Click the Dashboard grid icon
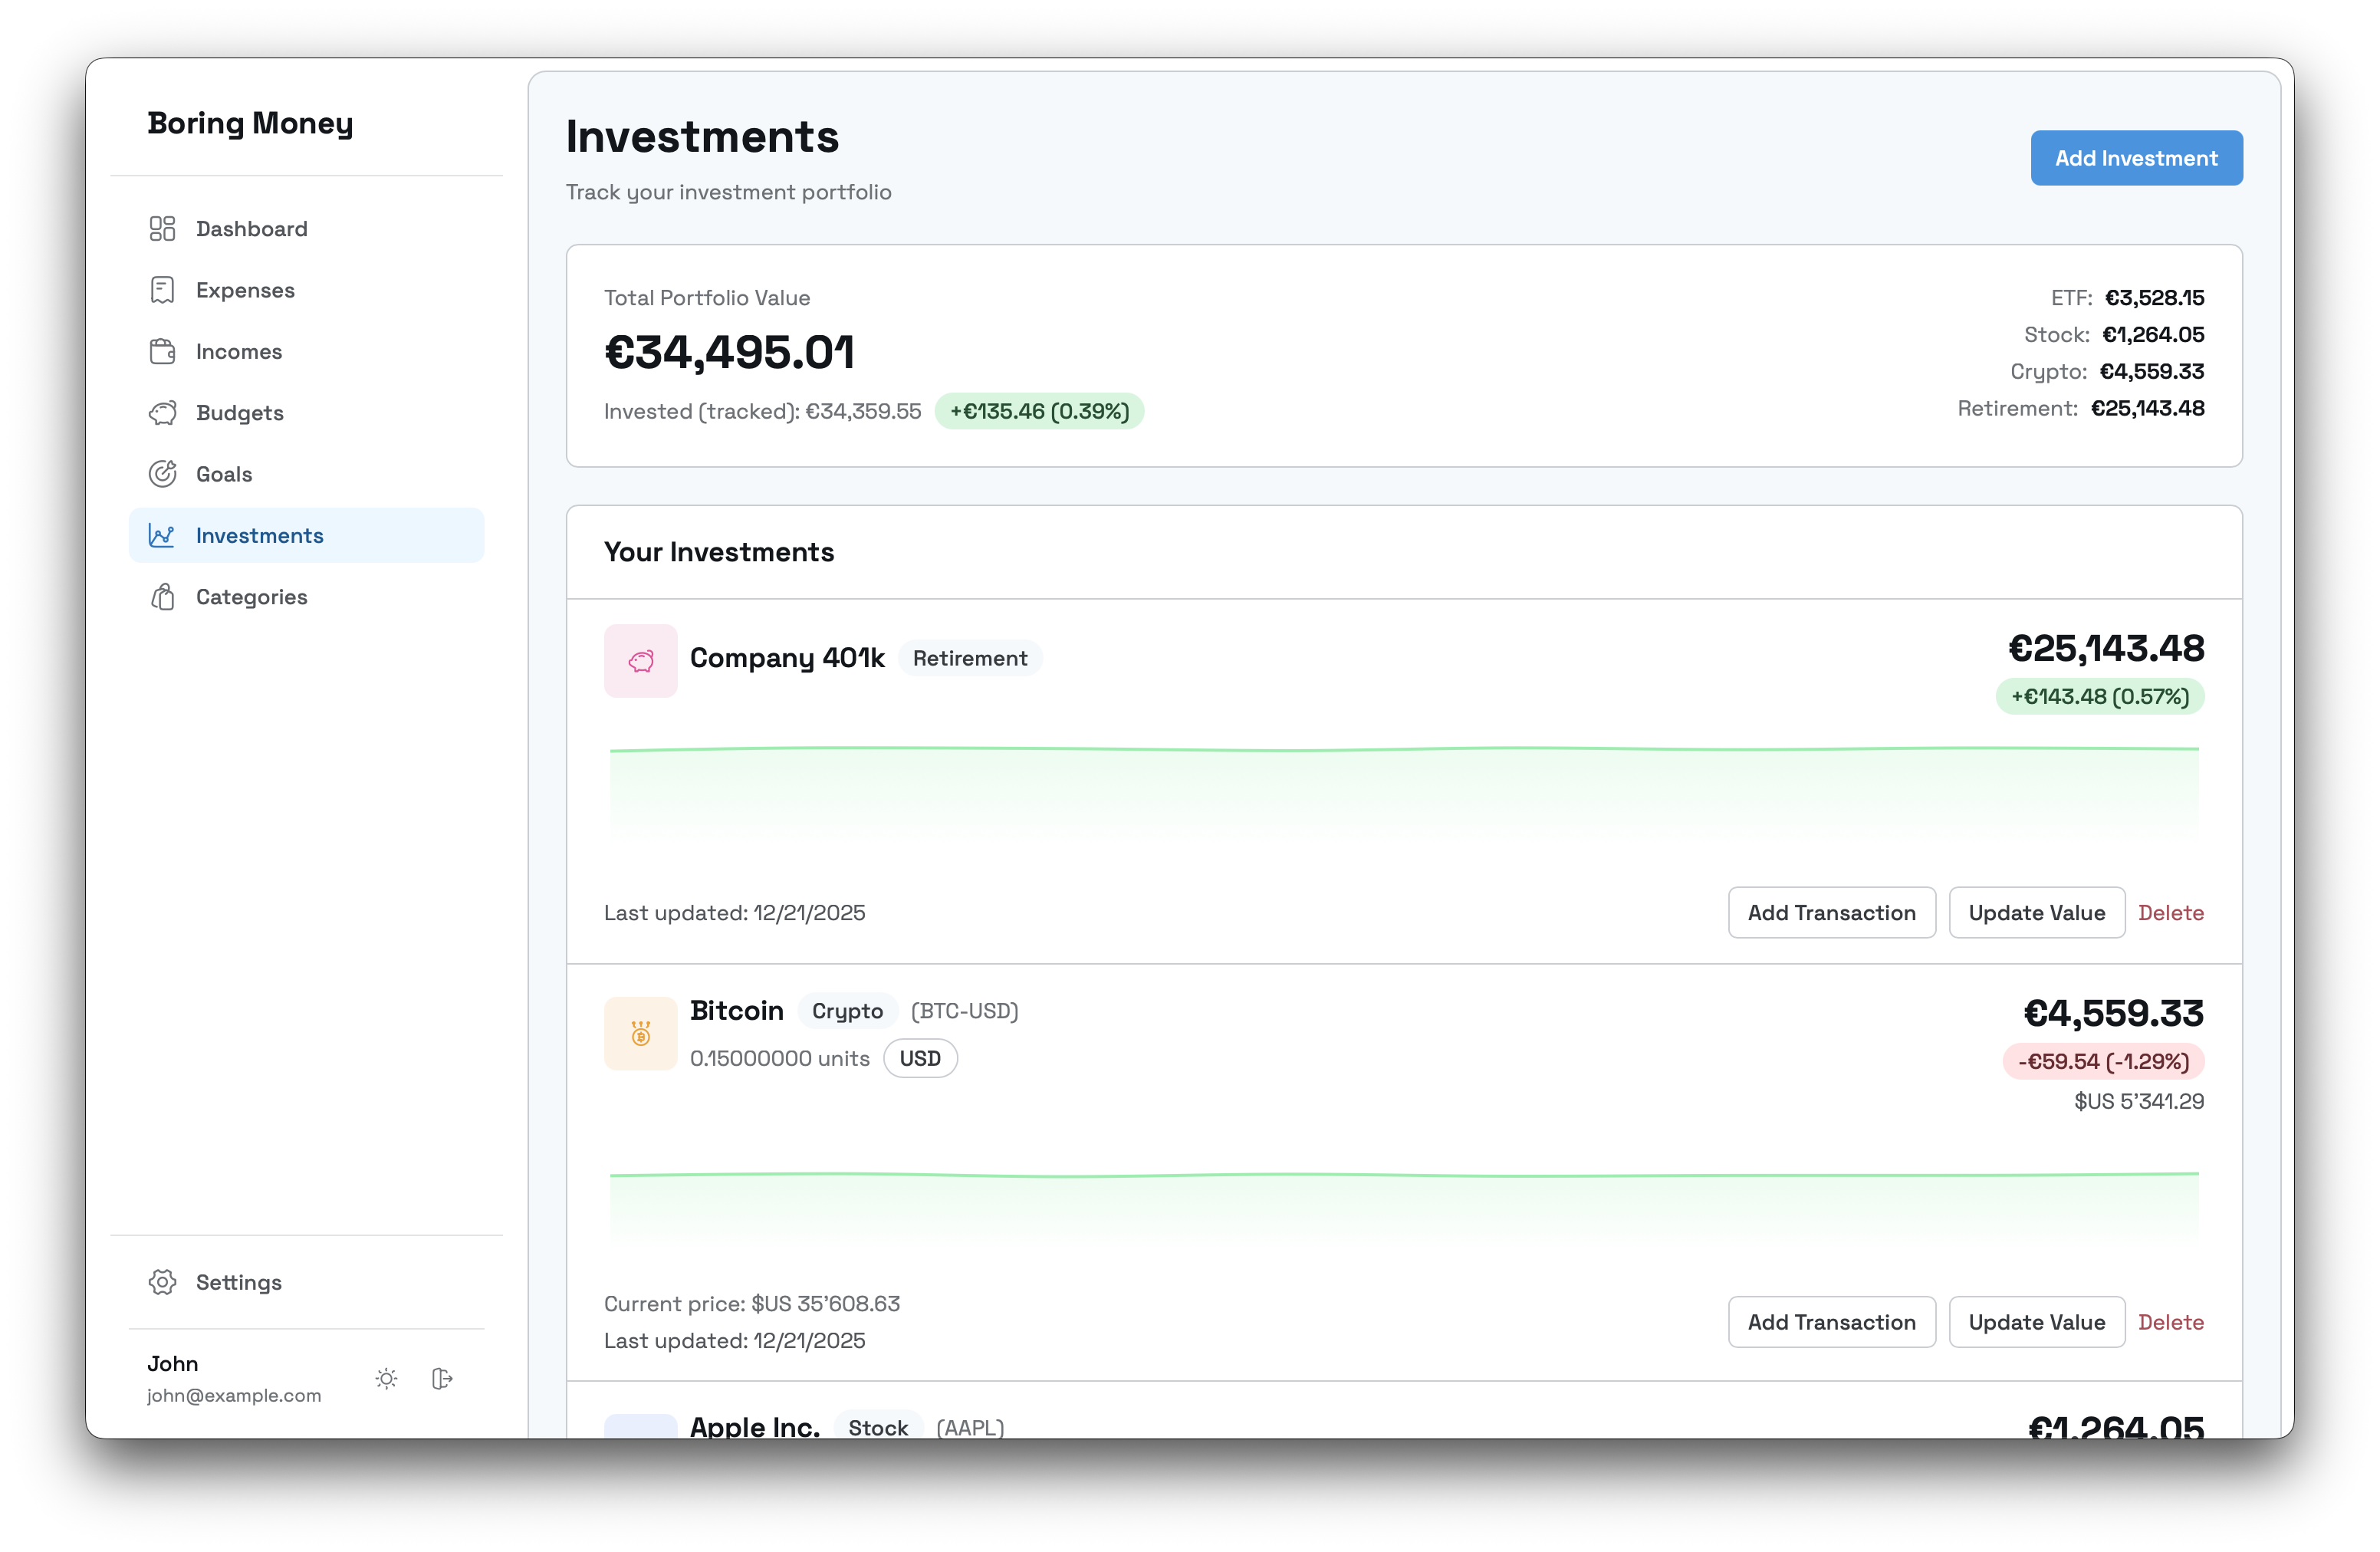 click(162, 229)
